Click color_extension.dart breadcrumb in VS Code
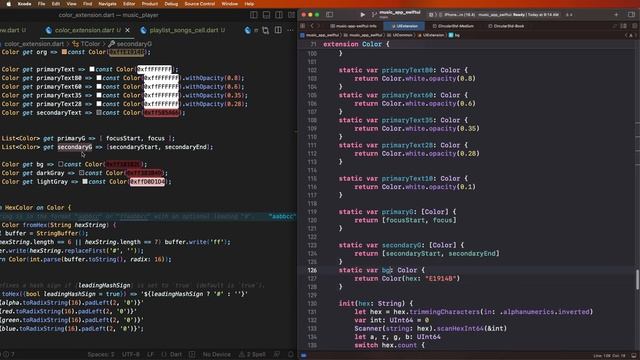 tap(34, 44)
